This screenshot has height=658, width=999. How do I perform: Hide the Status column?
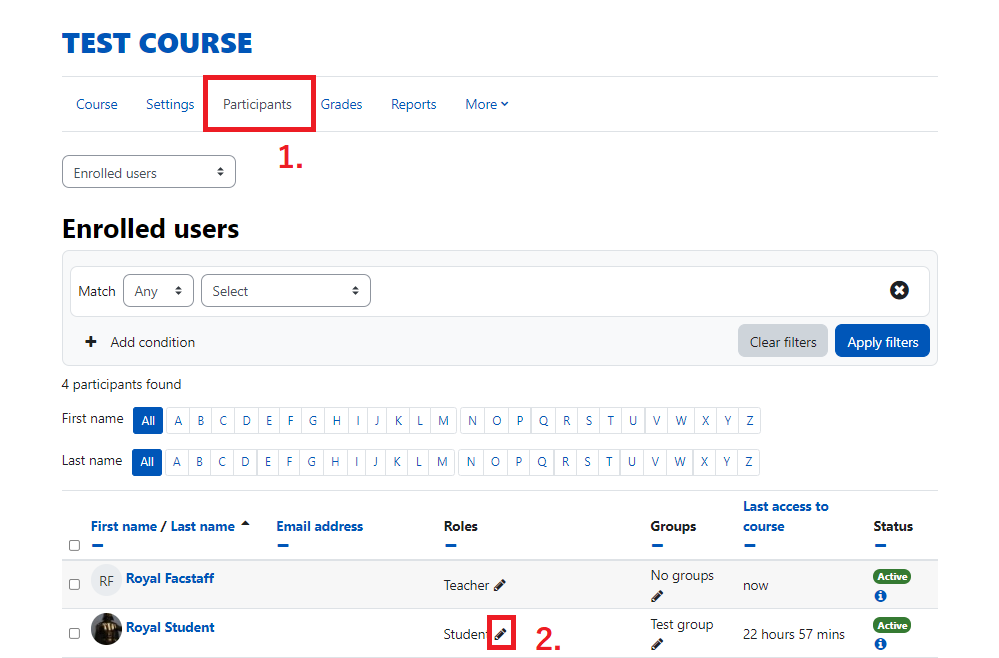click(x=880, y=545)
